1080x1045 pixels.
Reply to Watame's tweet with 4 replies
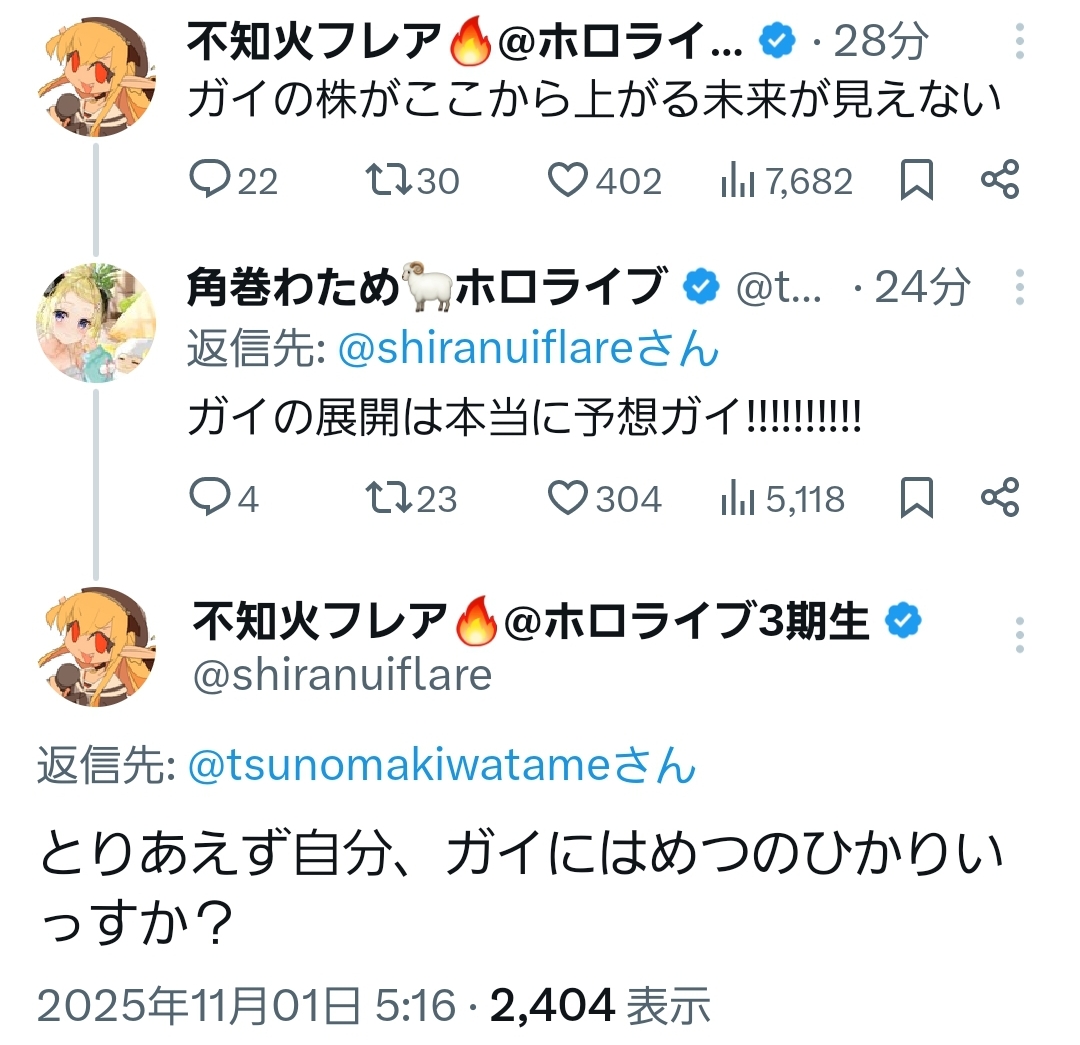[211, 497]
